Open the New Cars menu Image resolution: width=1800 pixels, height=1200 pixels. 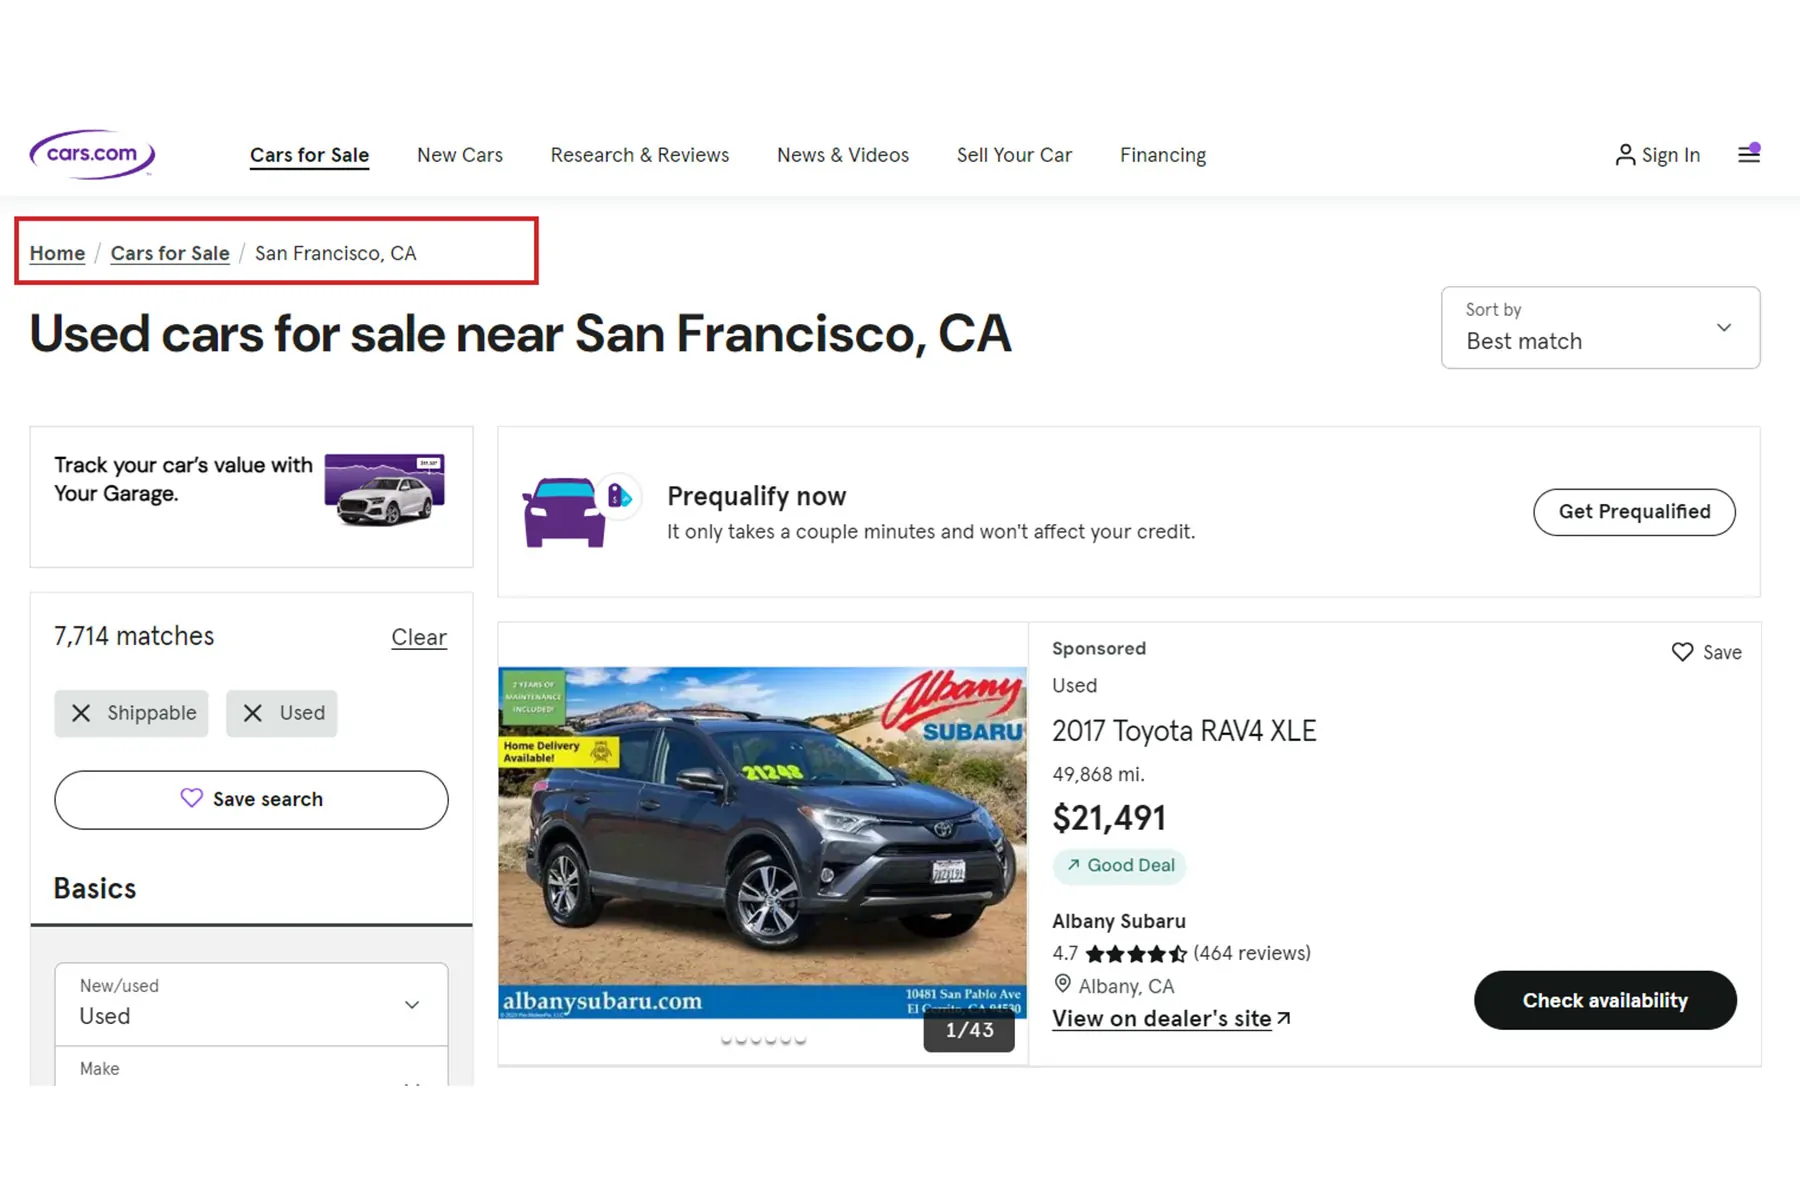pos(459,155)
